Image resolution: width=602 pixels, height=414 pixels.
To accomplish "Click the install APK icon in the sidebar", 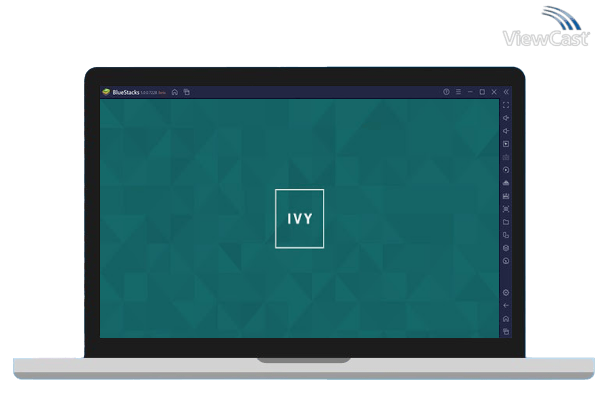I will click(506, 183).
